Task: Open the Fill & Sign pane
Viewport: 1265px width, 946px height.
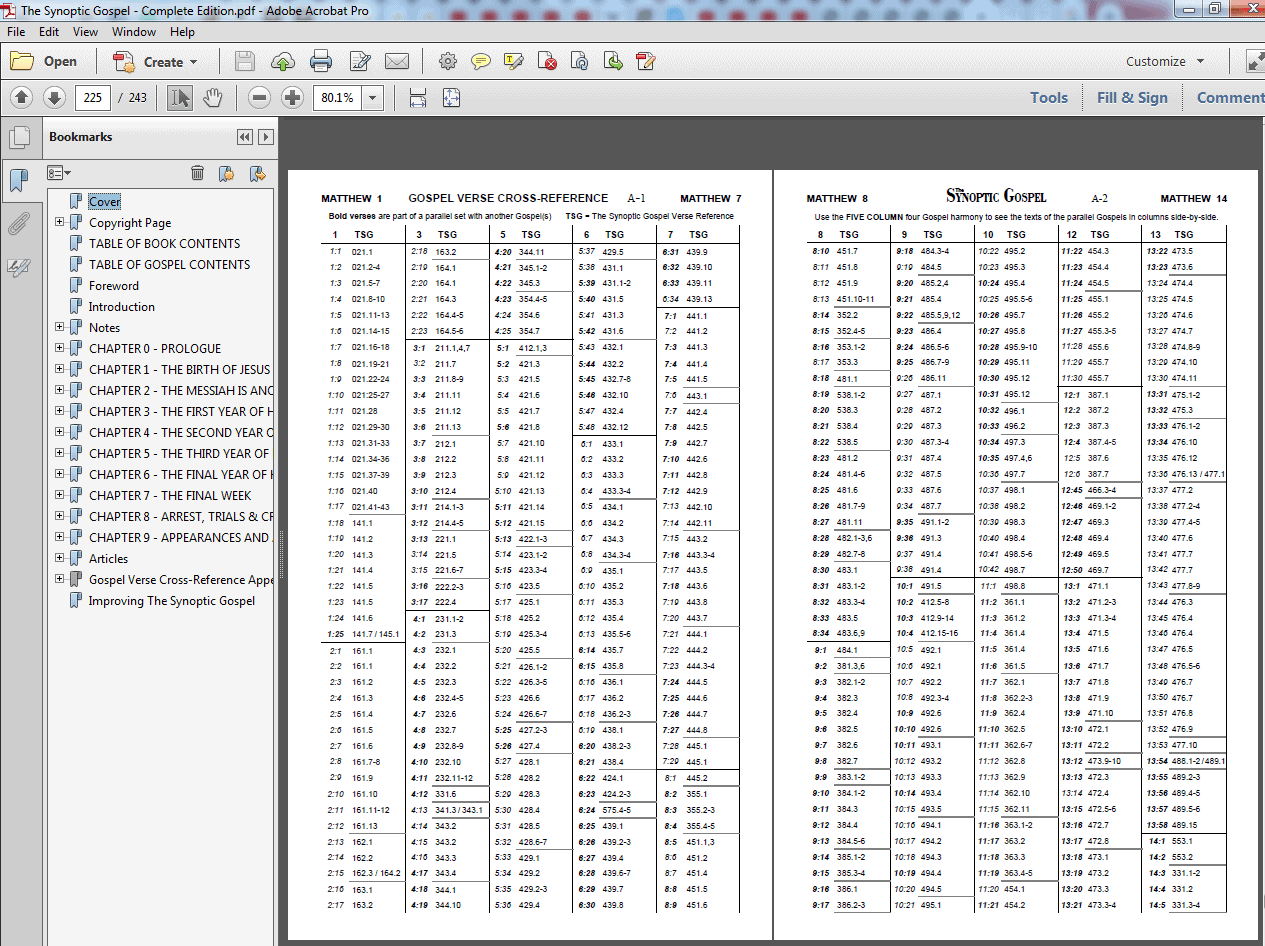Action: coord(1132,97)
